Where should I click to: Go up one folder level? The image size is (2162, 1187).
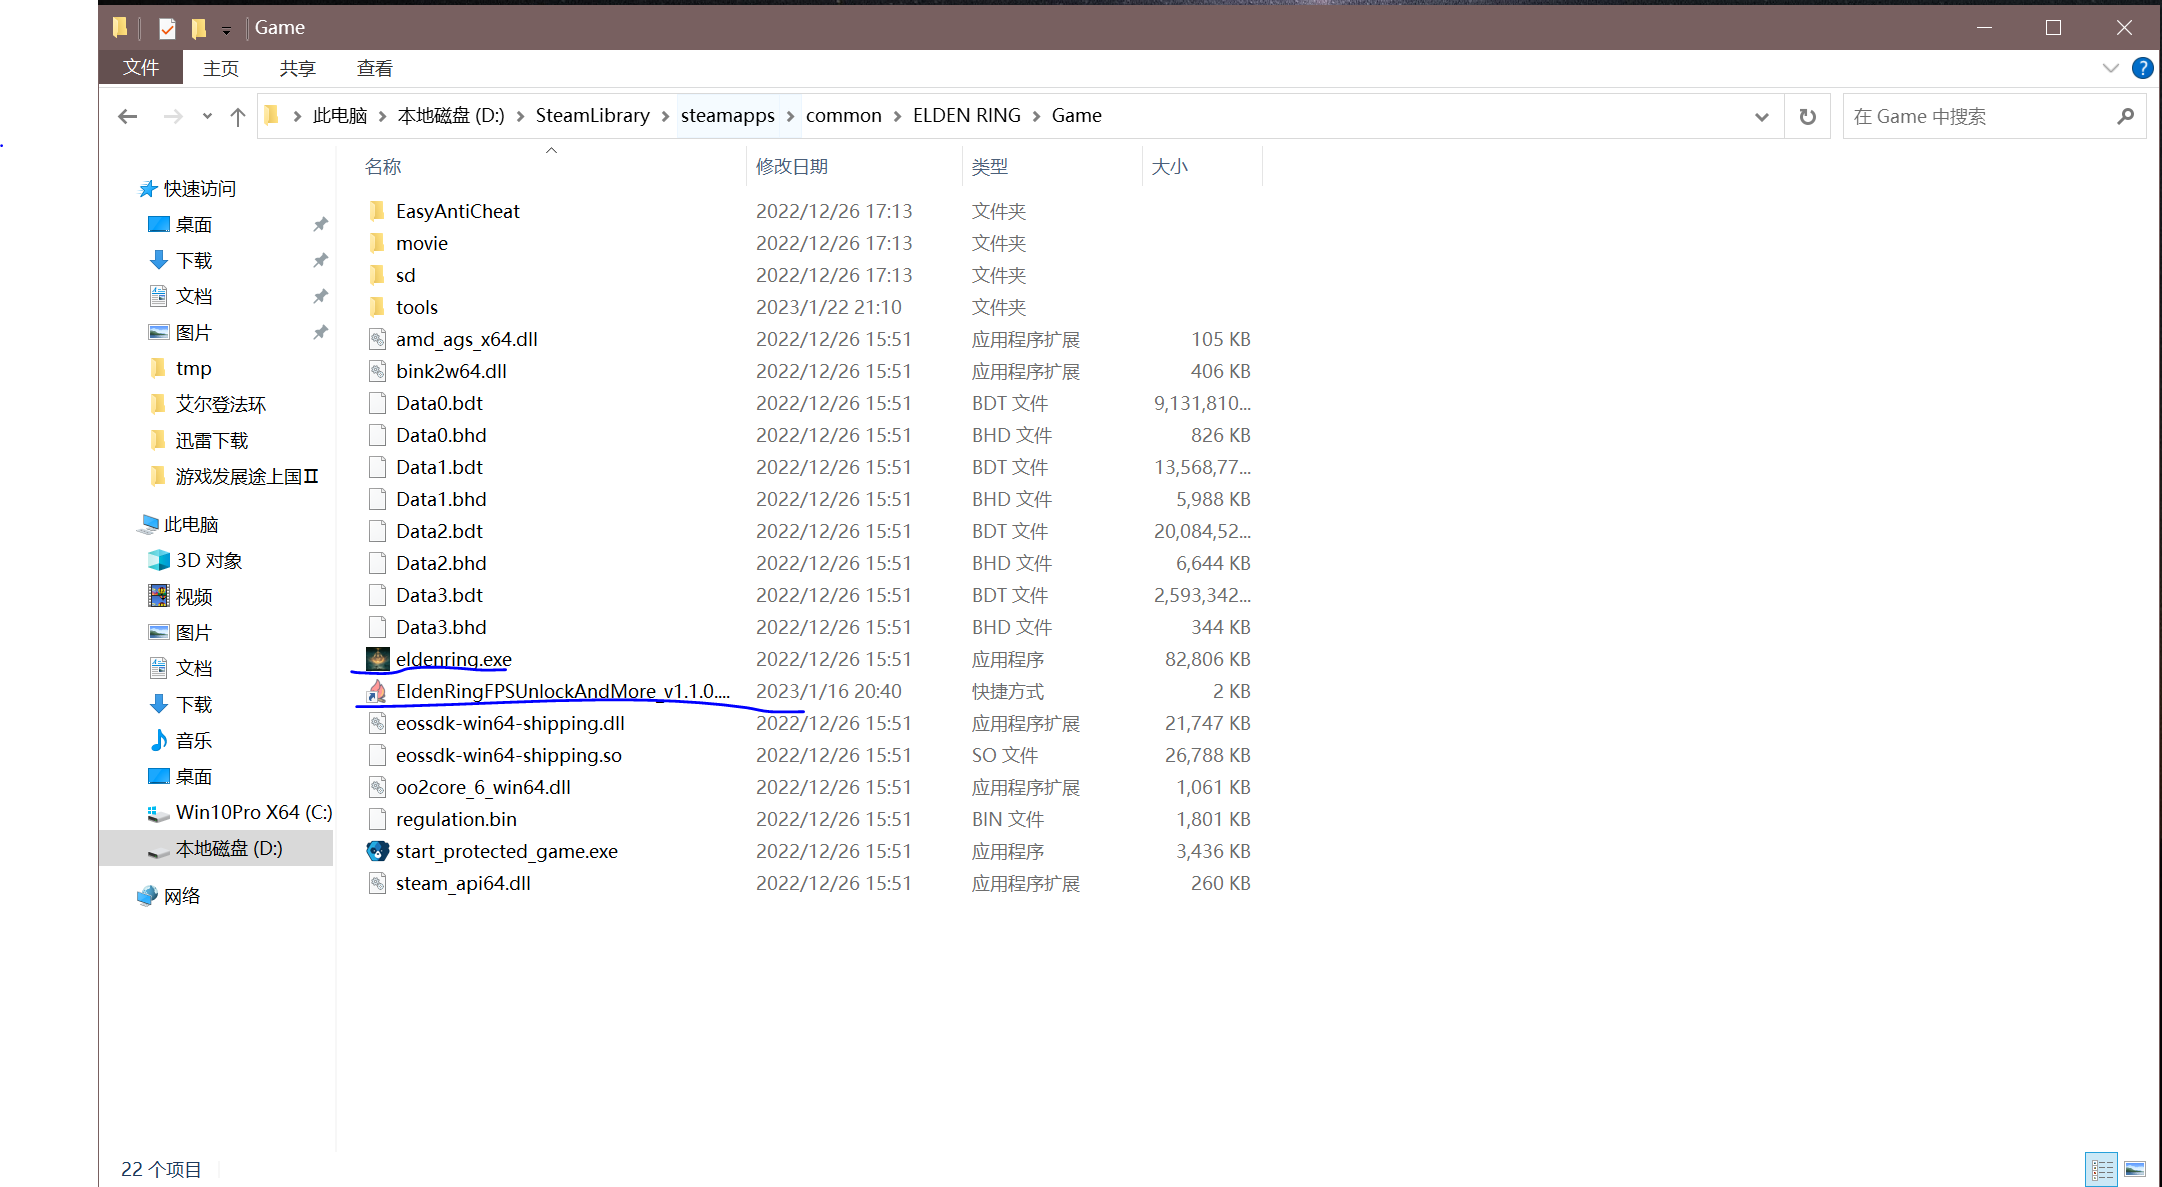pyautogui.click(x=237, y=116)
